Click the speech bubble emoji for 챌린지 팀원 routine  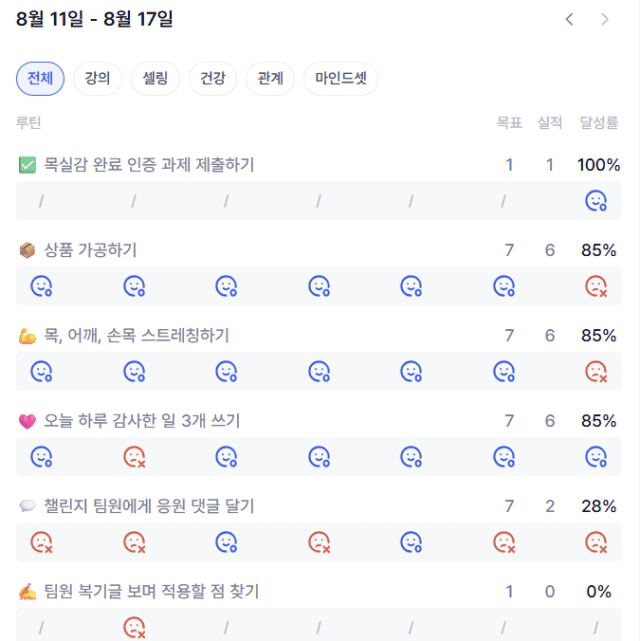pos(27,506)
